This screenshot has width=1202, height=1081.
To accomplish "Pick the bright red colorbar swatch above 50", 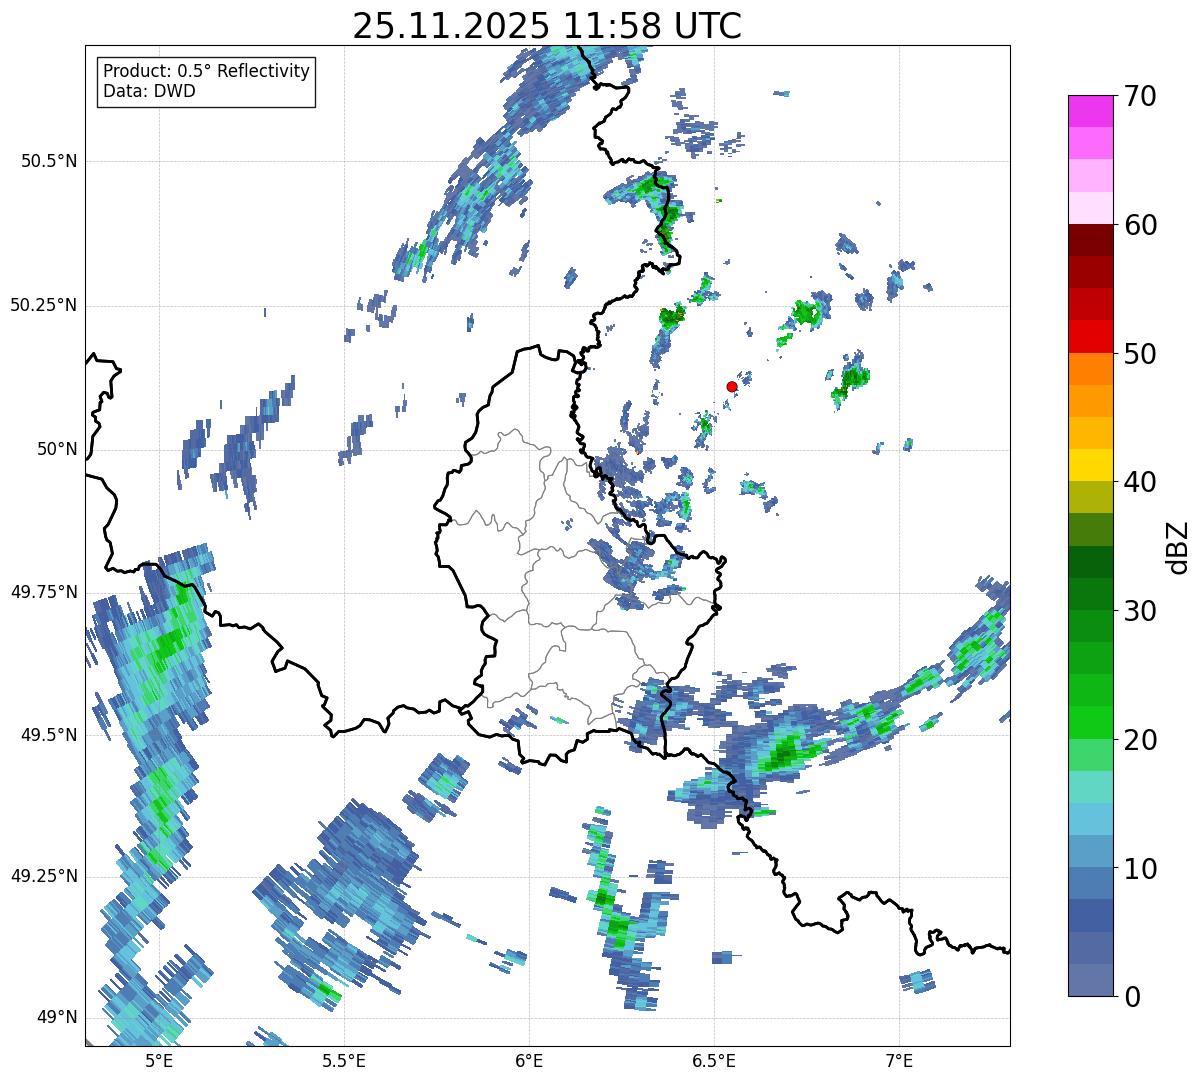I will (1090, 337).
